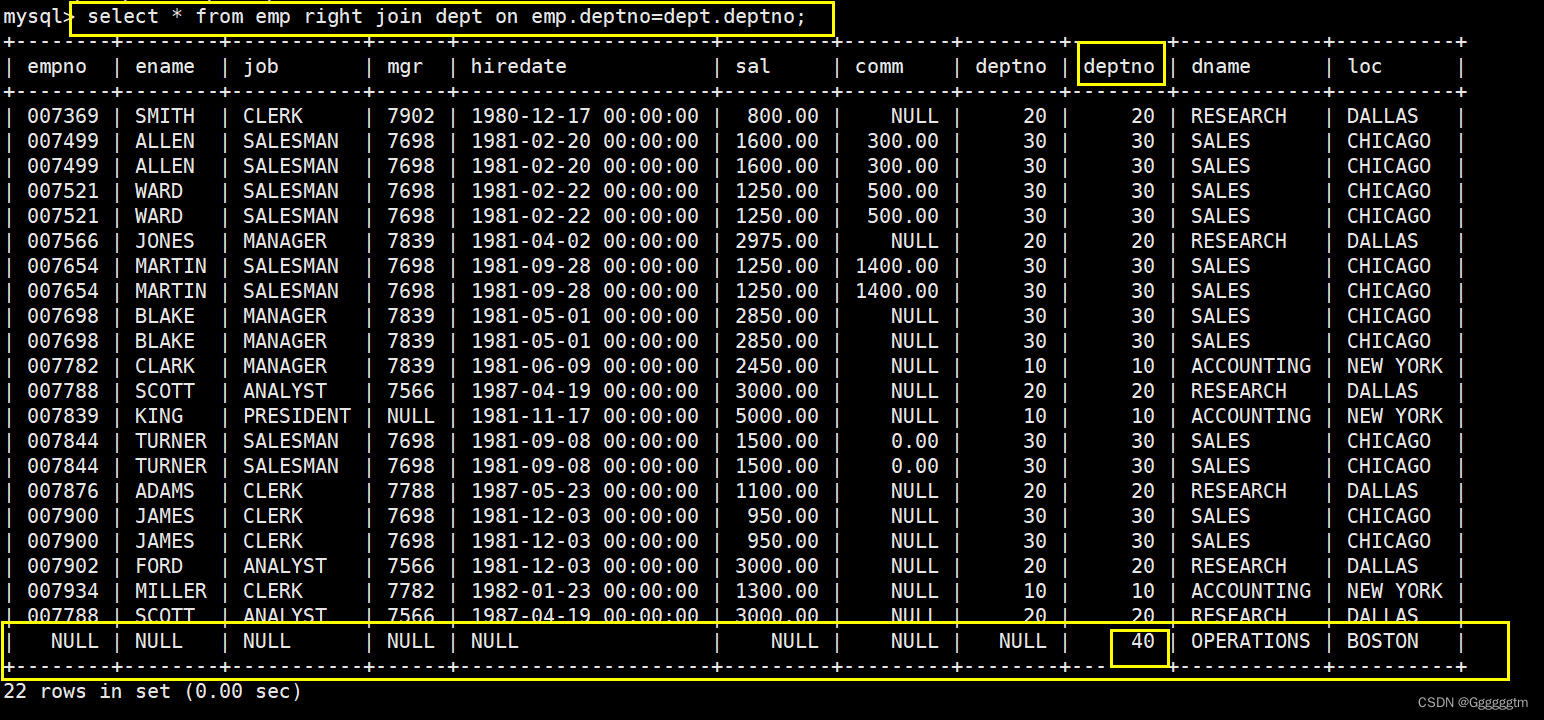Click ANALYST in the FORD row

click(x=285, y=566)
